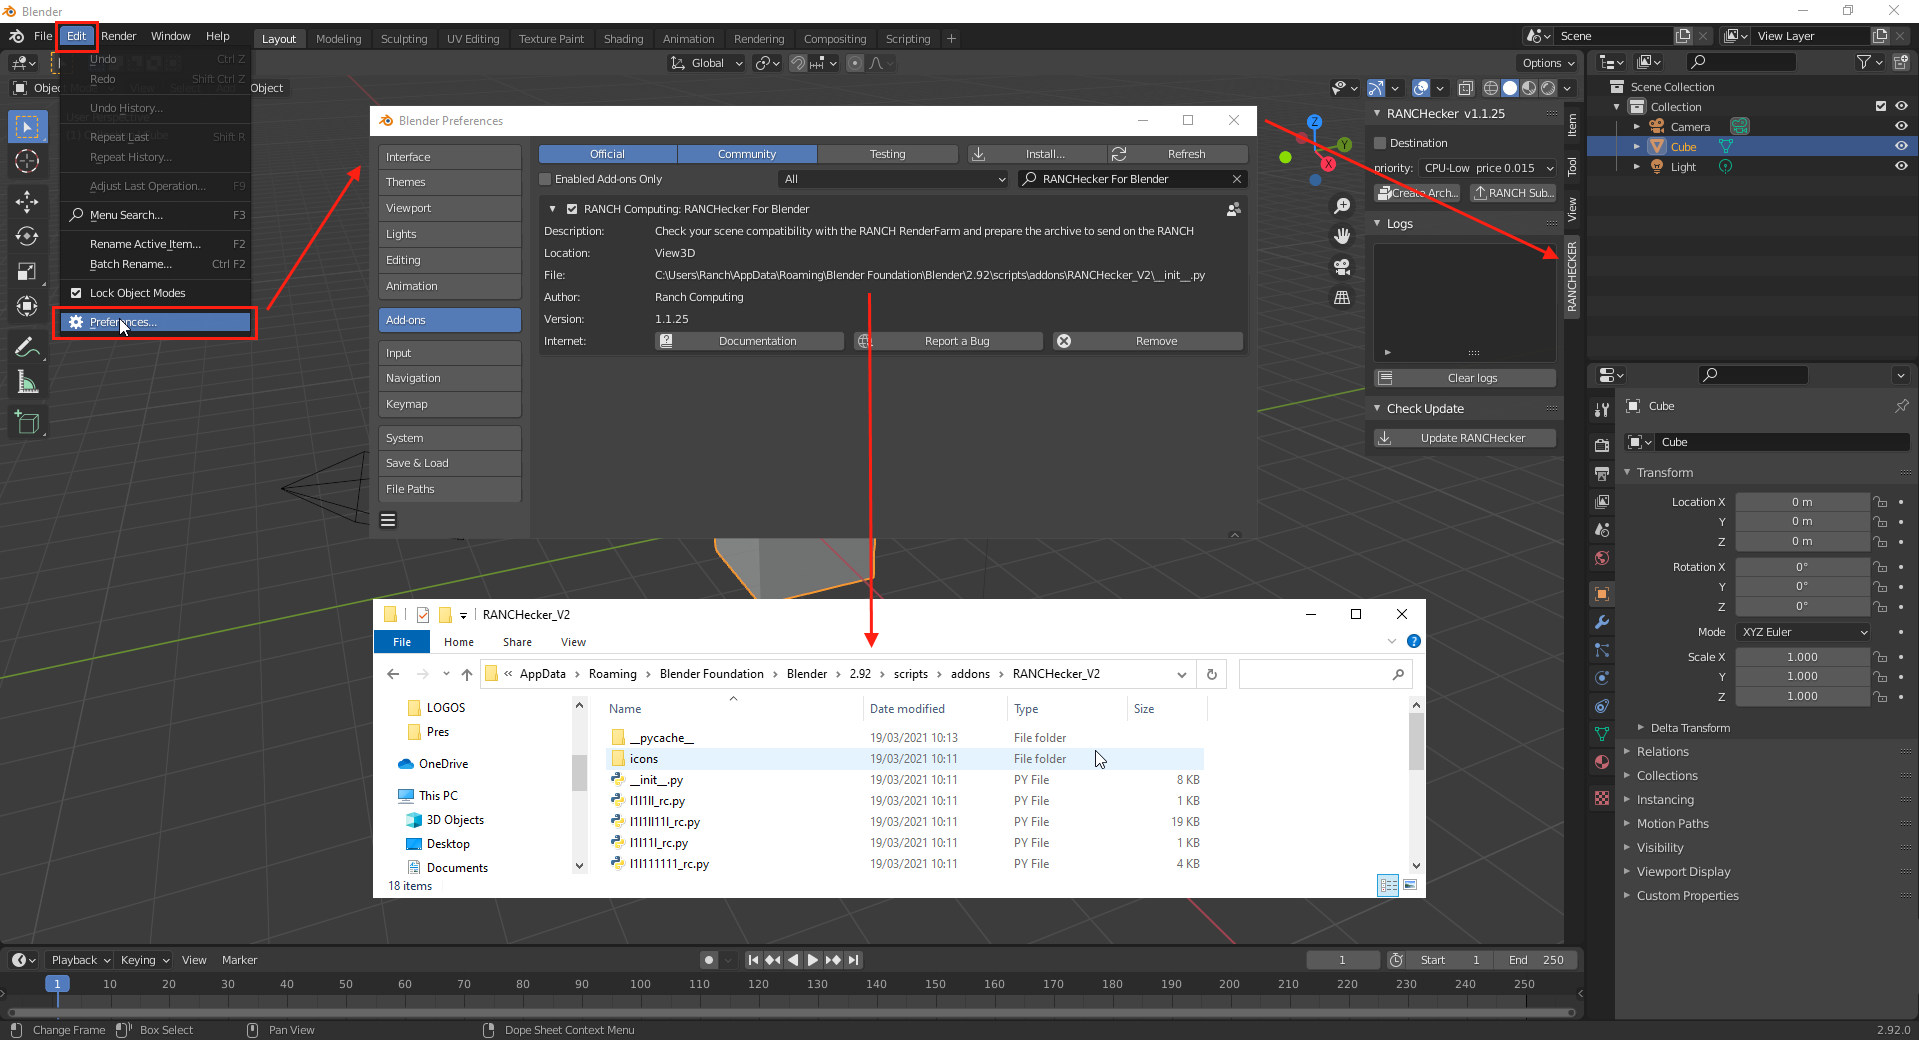The image size is (1919, 1040).
Task: Click the Explorer search input field
Action: pyautogui.click(x=1325, y=674)
